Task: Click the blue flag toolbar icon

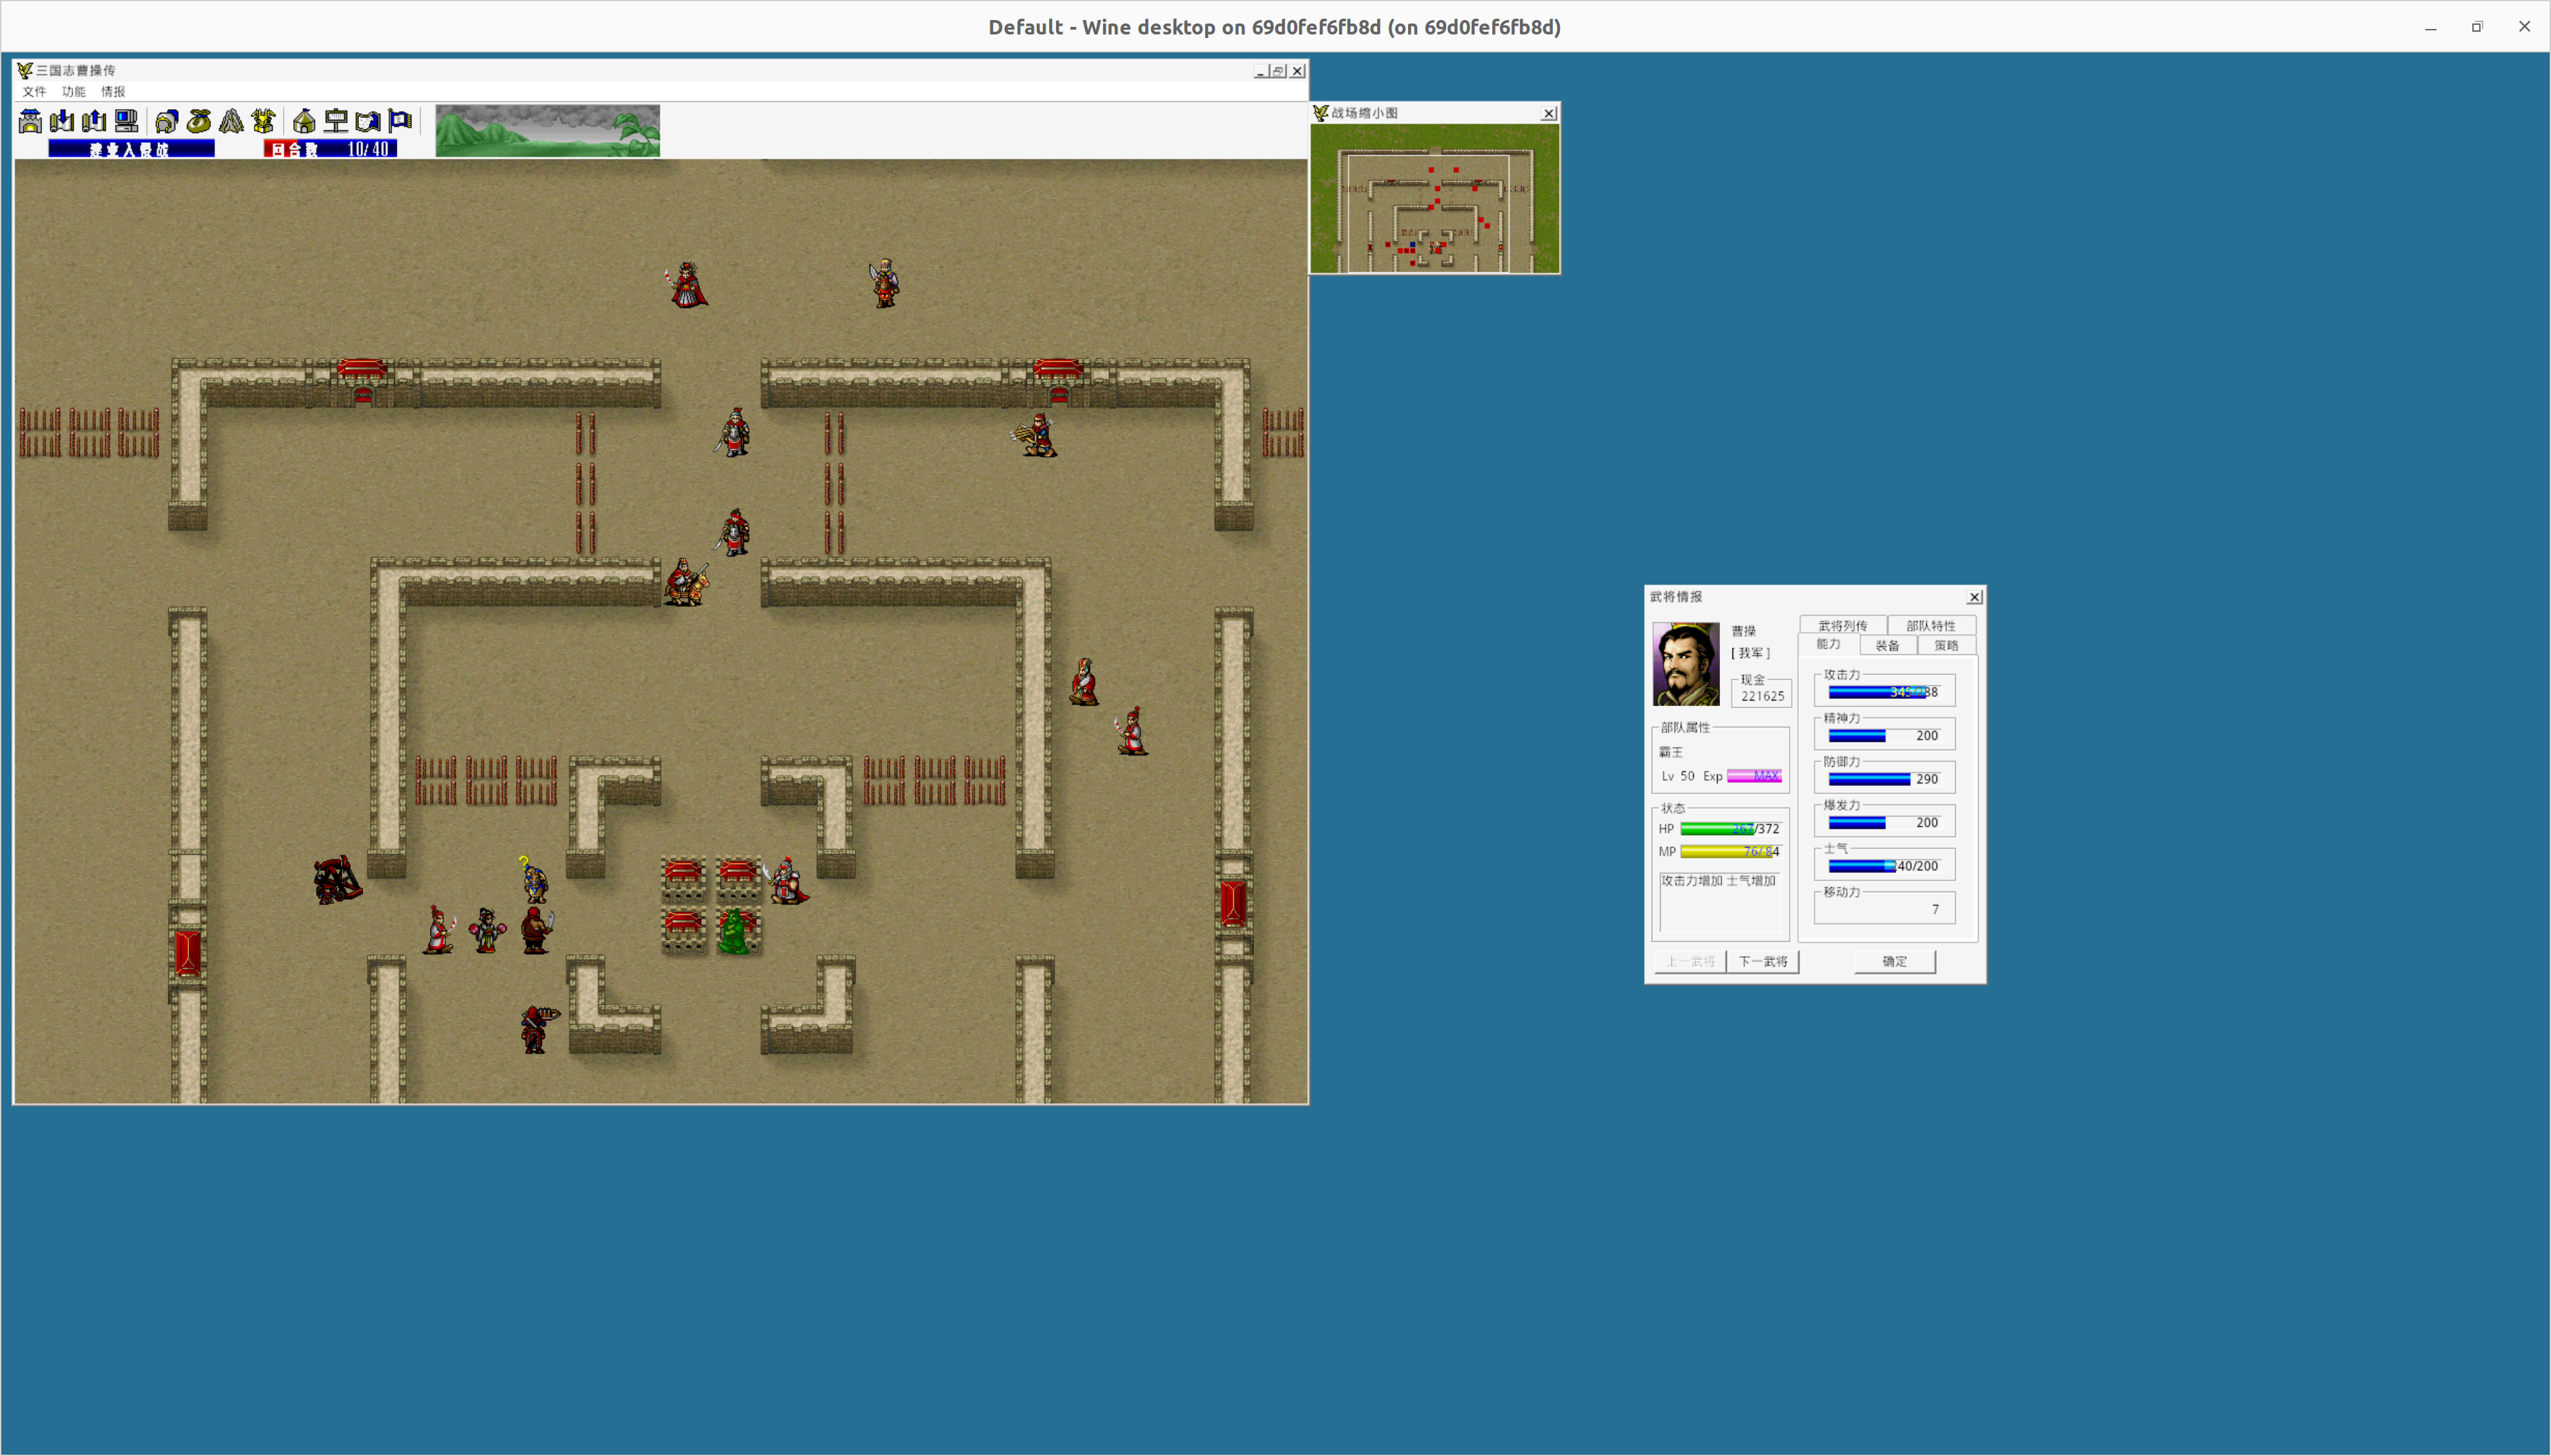Action: click(x=400, y=122)
